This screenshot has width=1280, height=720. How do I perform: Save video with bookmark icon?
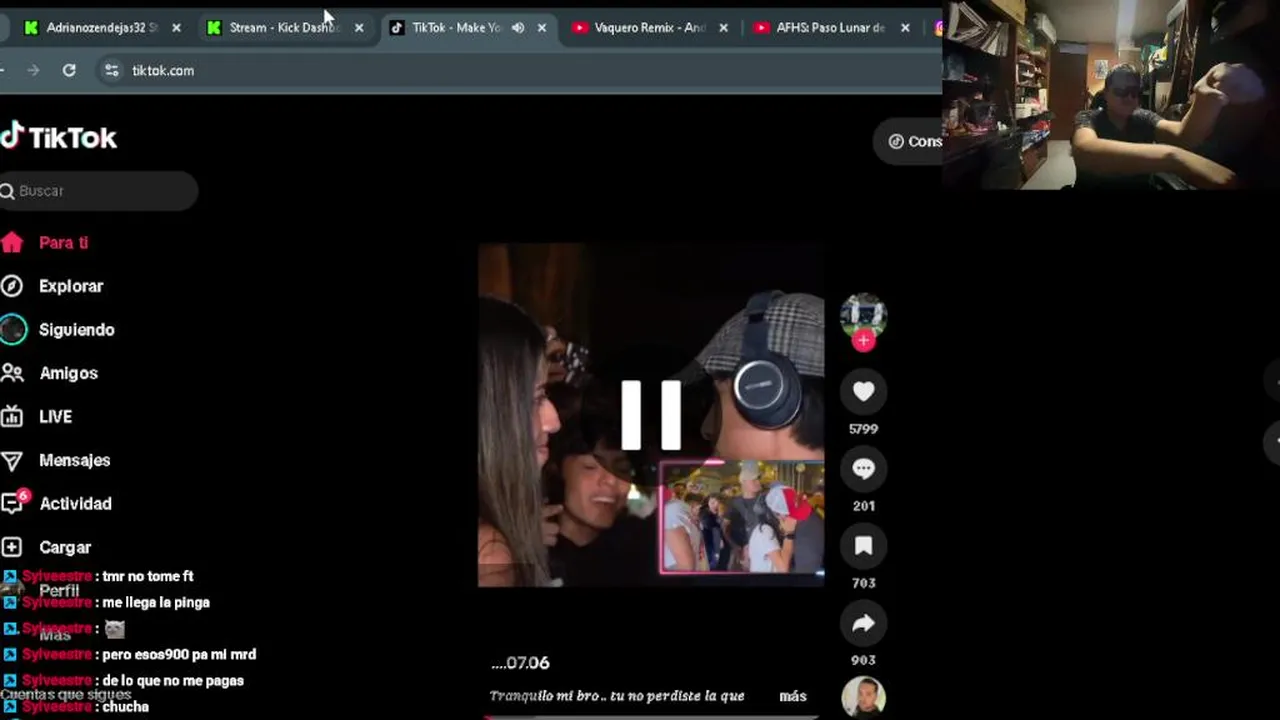863,546
